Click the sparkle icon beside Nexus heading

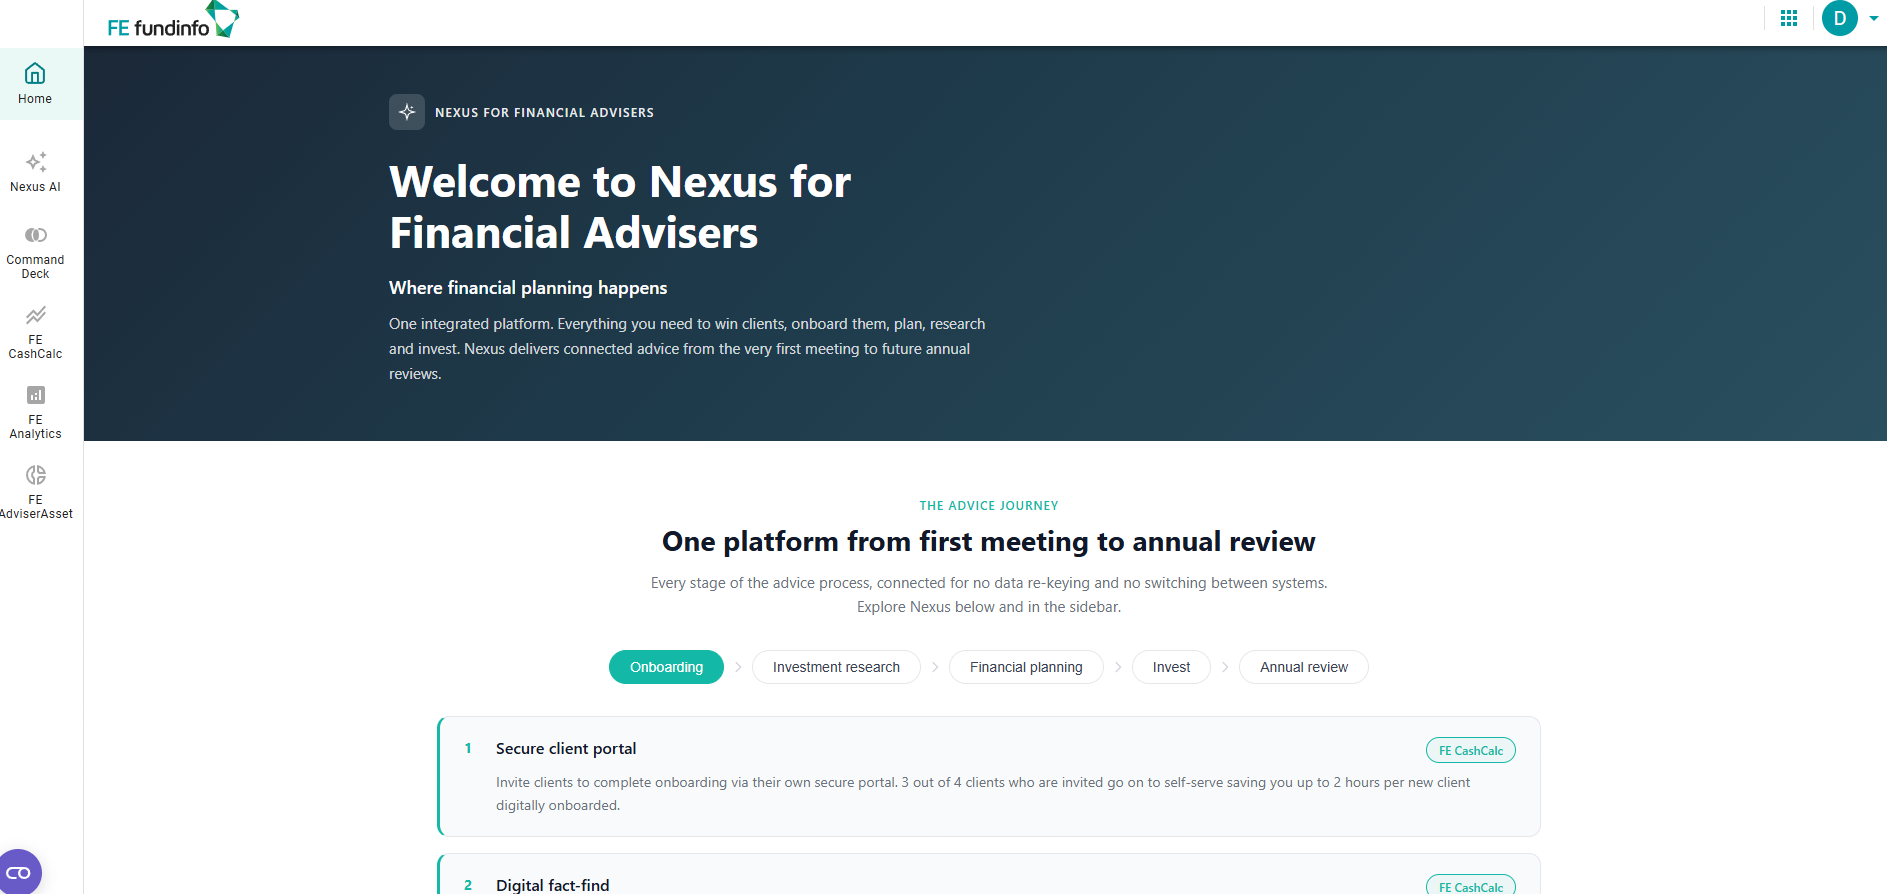(x=407, y=112)
